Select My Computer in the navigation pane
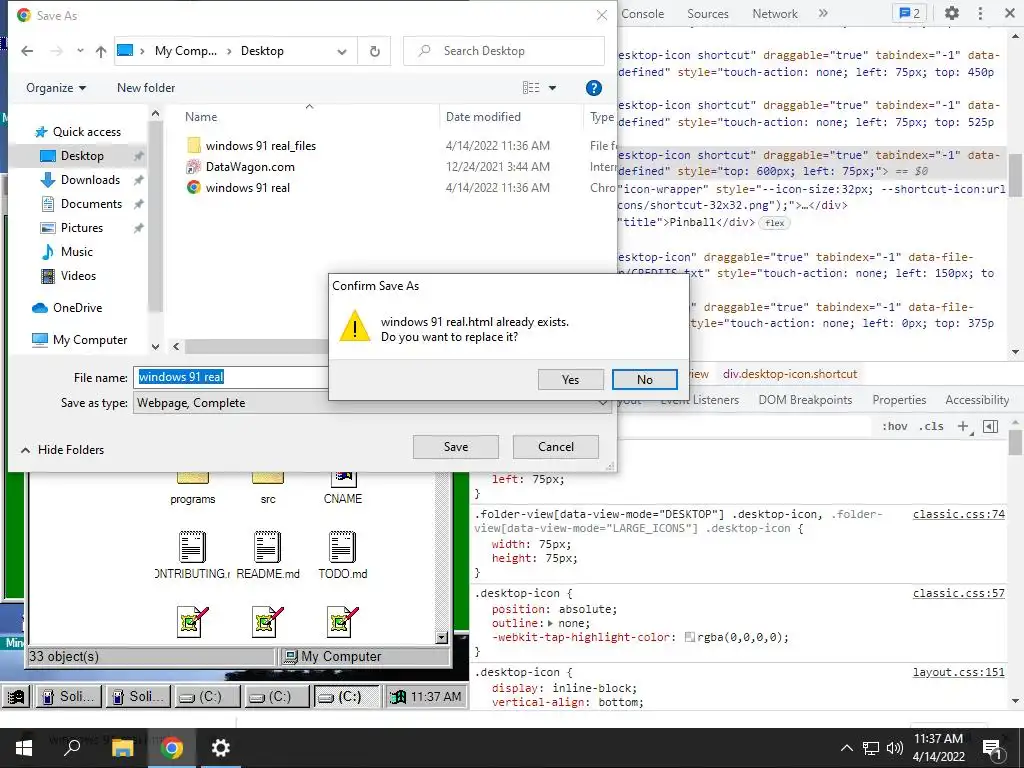The height and width of the screenshot is (768, 1024). (x=80, y=340)
